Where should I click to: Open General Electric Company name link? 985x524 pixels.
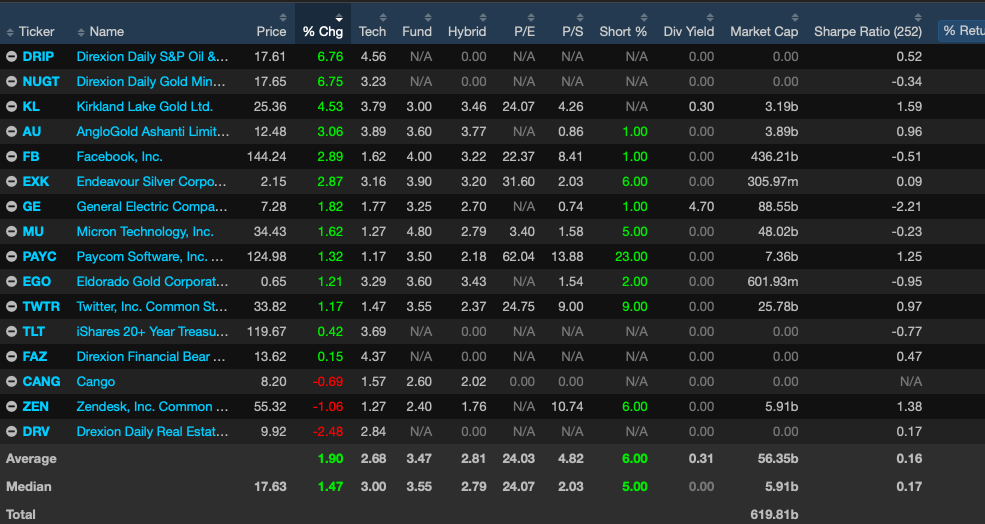152,207
